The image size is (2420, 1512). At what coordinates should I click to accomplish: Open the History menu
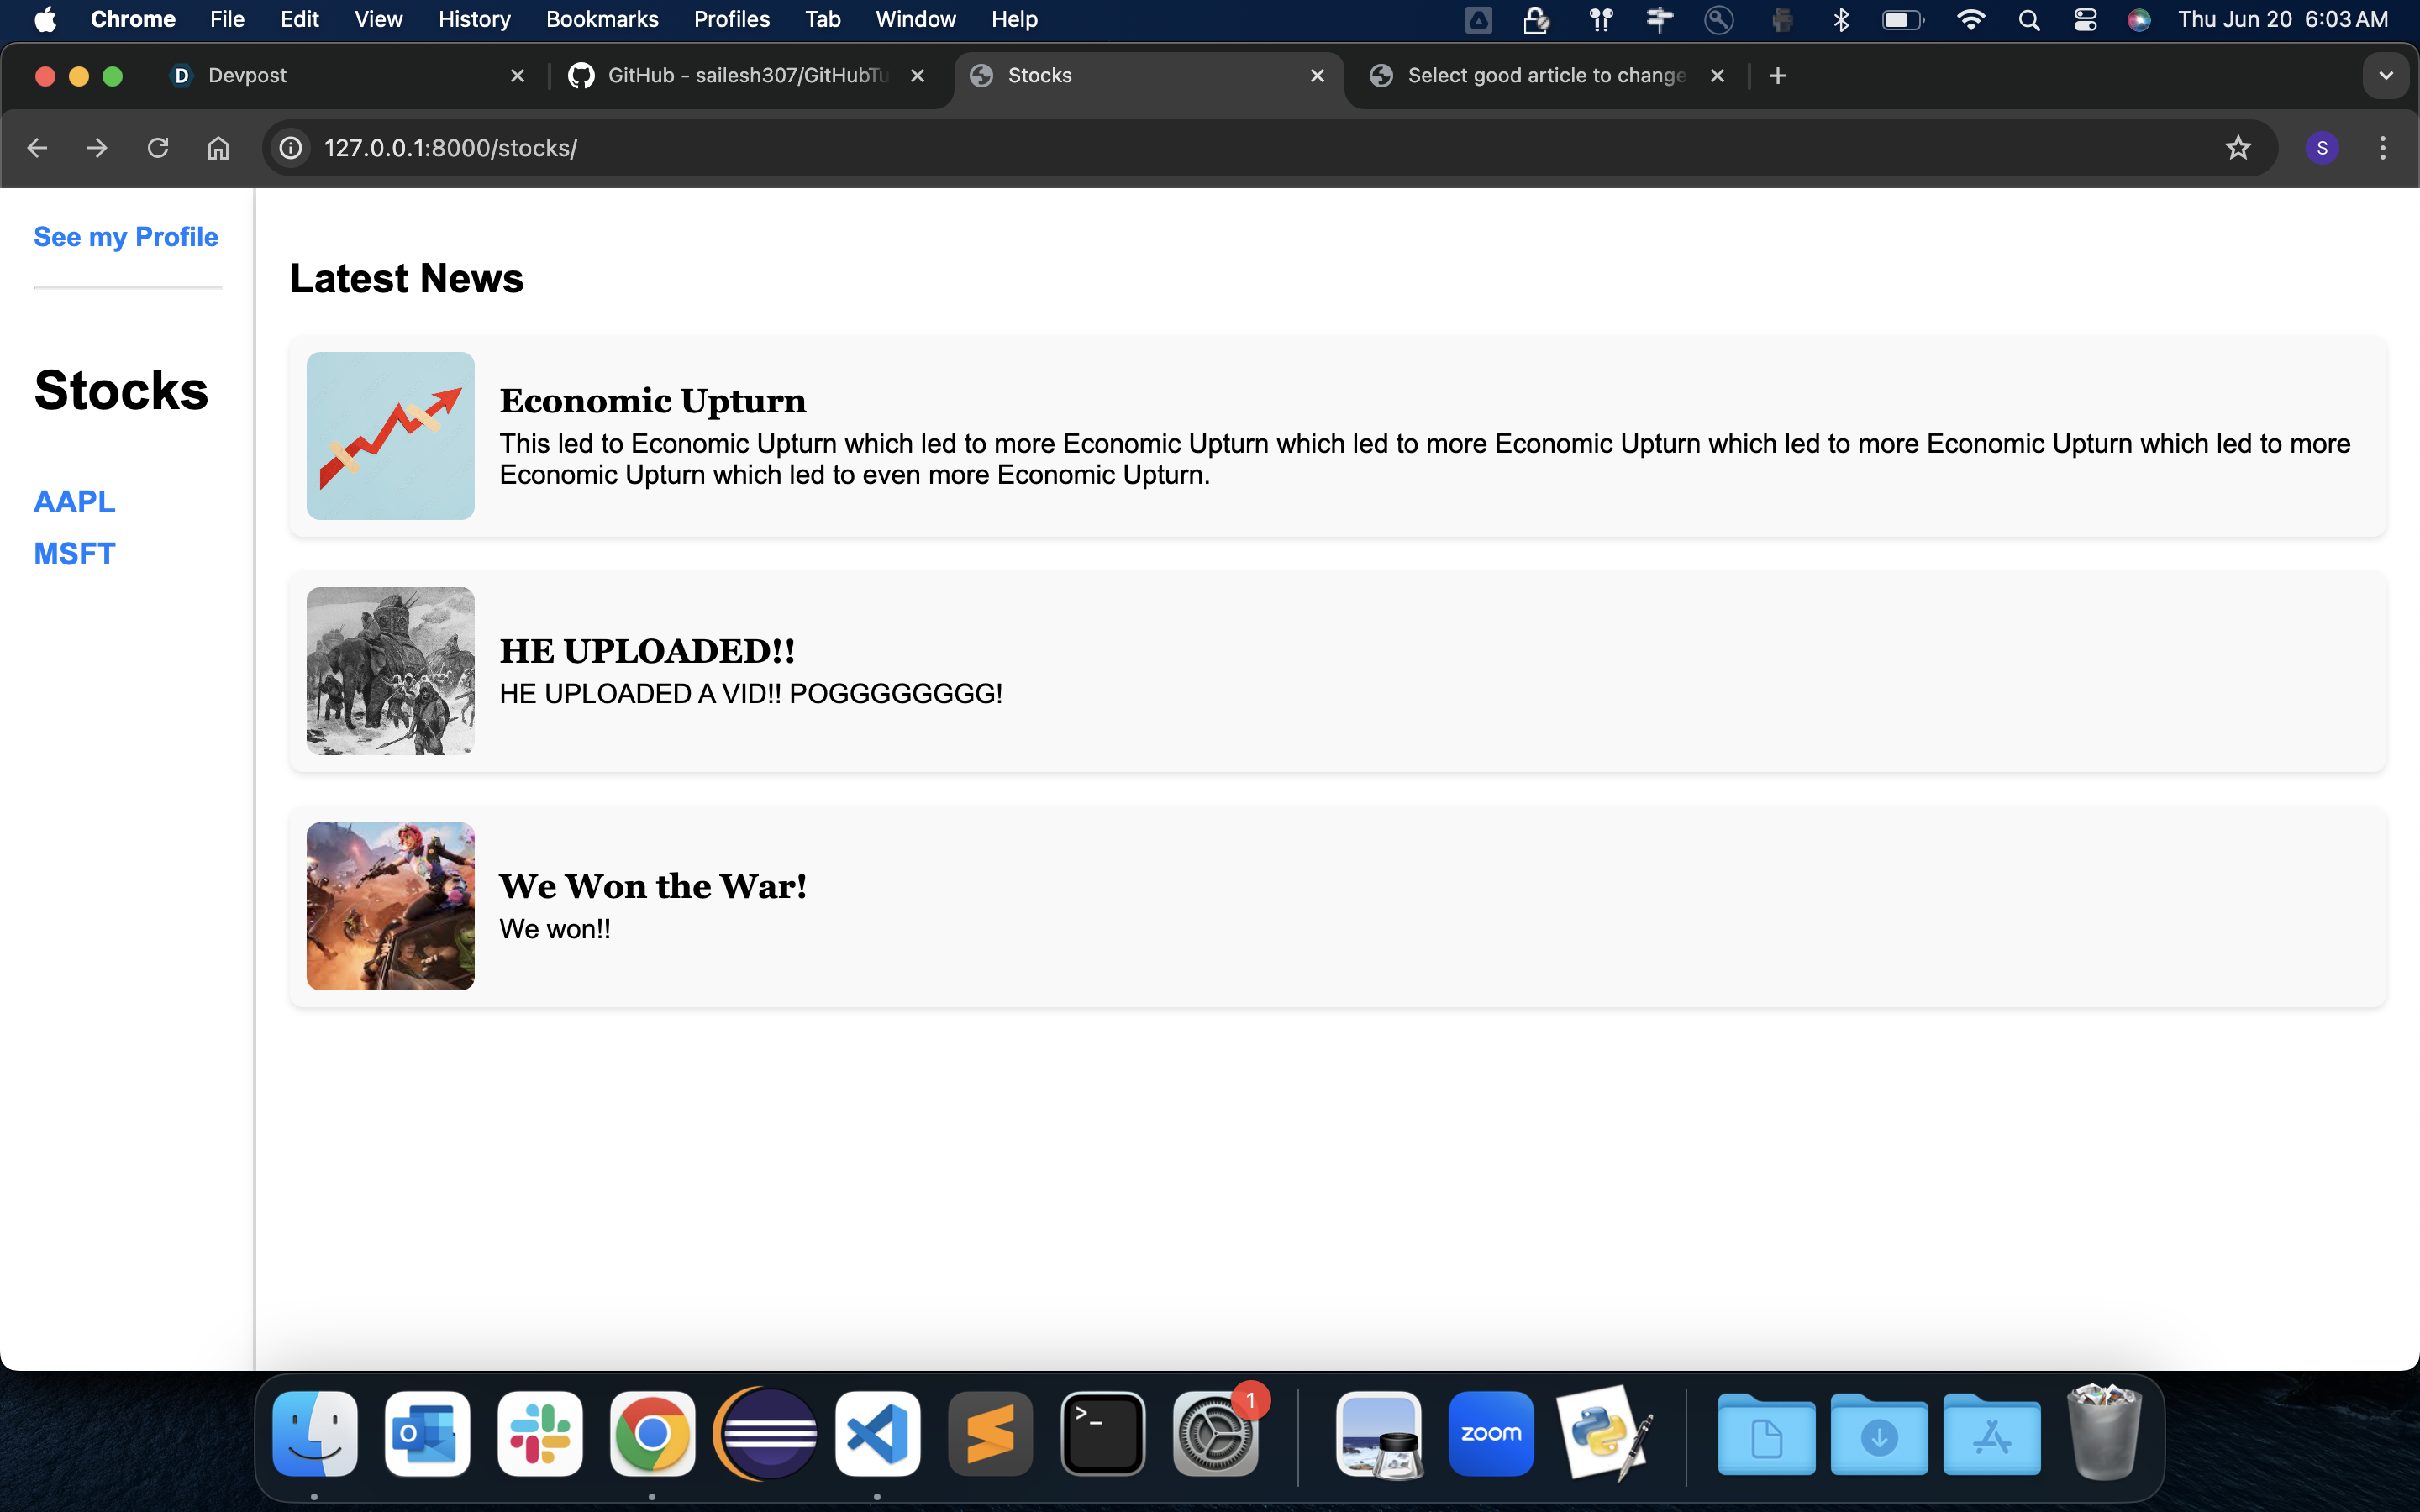tap(473, 19)
